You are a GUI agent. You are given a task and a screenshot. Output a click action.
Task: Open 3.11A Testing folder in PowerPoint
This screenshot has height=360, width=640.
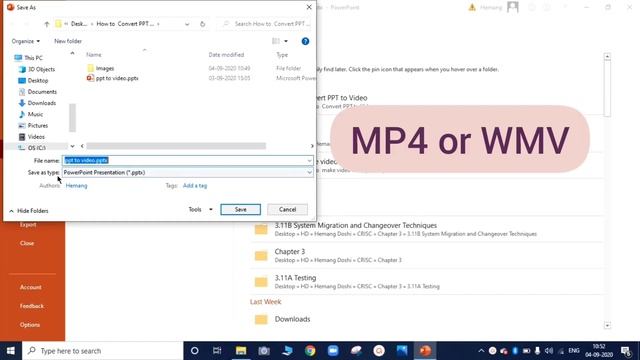tap(427, 282)
